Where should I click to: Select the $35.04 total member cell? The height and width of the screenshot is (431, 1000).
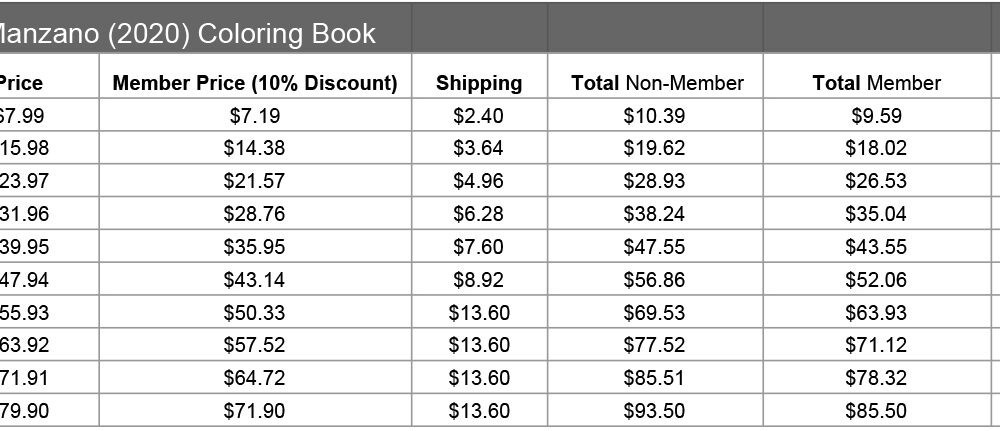[x=876, y=214]
